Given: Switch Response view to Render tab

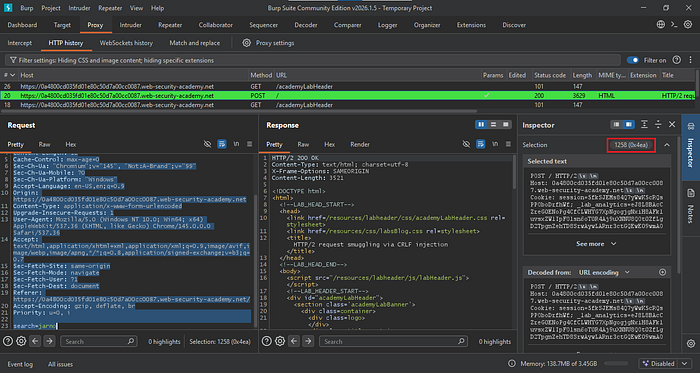Looking at the screenshot, I should click(360, 144).
